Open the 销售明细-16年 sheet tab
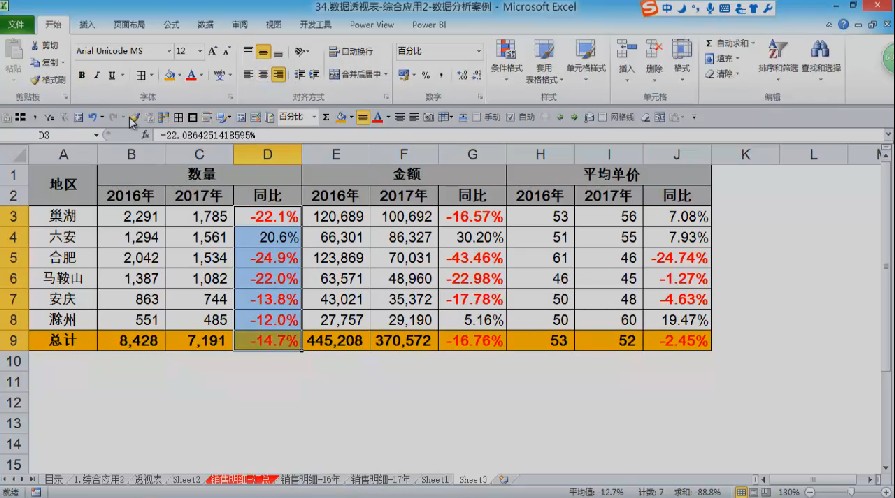Screen dimensions: 895x498 click(x=311, y=479)
